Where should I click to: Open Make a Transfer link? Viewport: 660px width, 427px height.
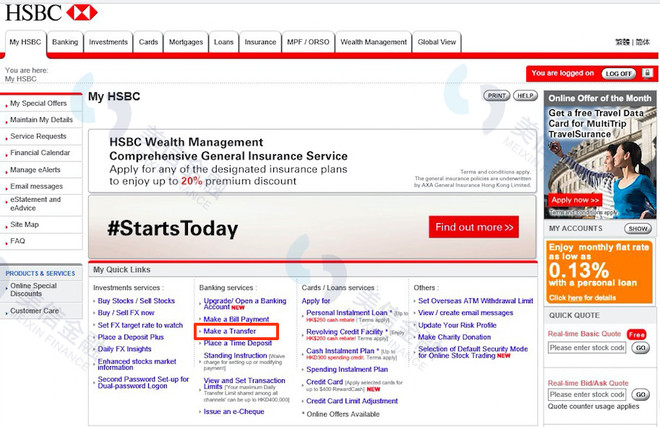[x=230, y=331]
